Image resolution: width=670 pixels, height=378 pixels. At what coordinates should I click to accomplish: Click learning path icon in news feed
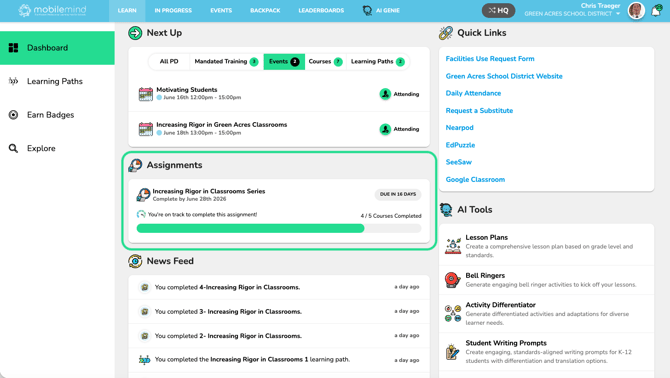[144, 360]
